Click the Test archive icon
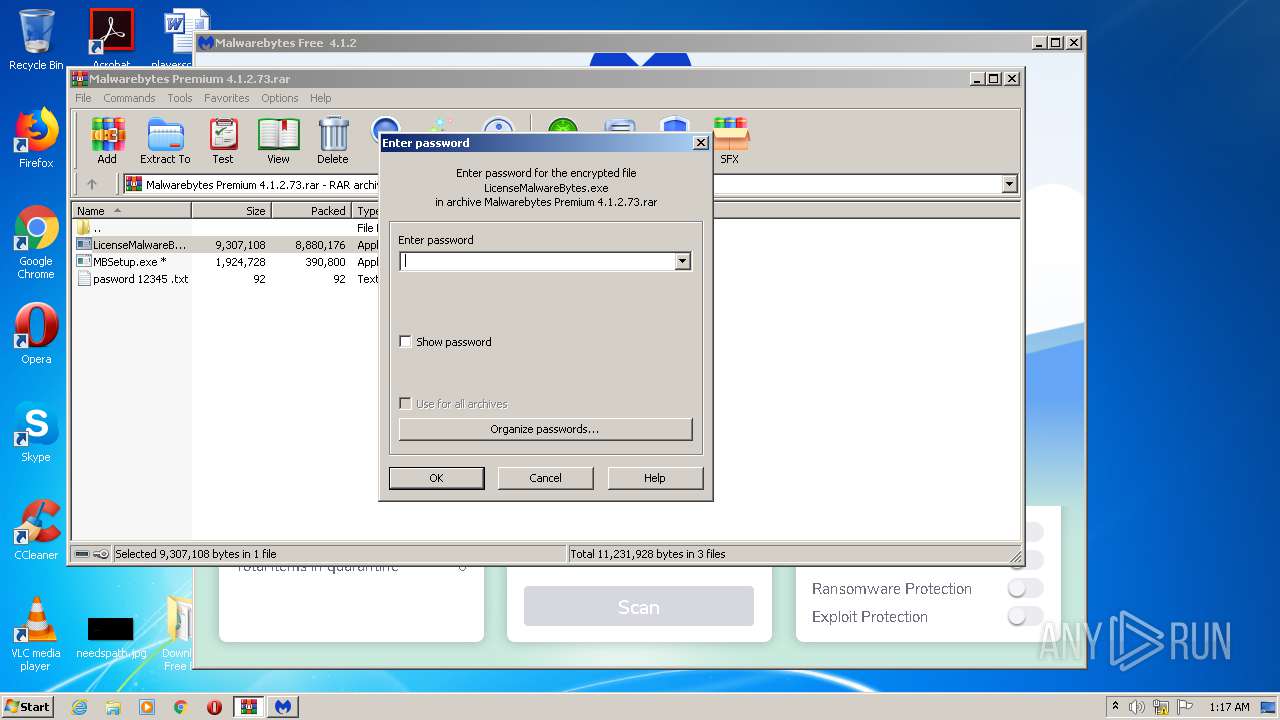The width and height of the screenshot is (1280, 720). click(x=223, y=140)
